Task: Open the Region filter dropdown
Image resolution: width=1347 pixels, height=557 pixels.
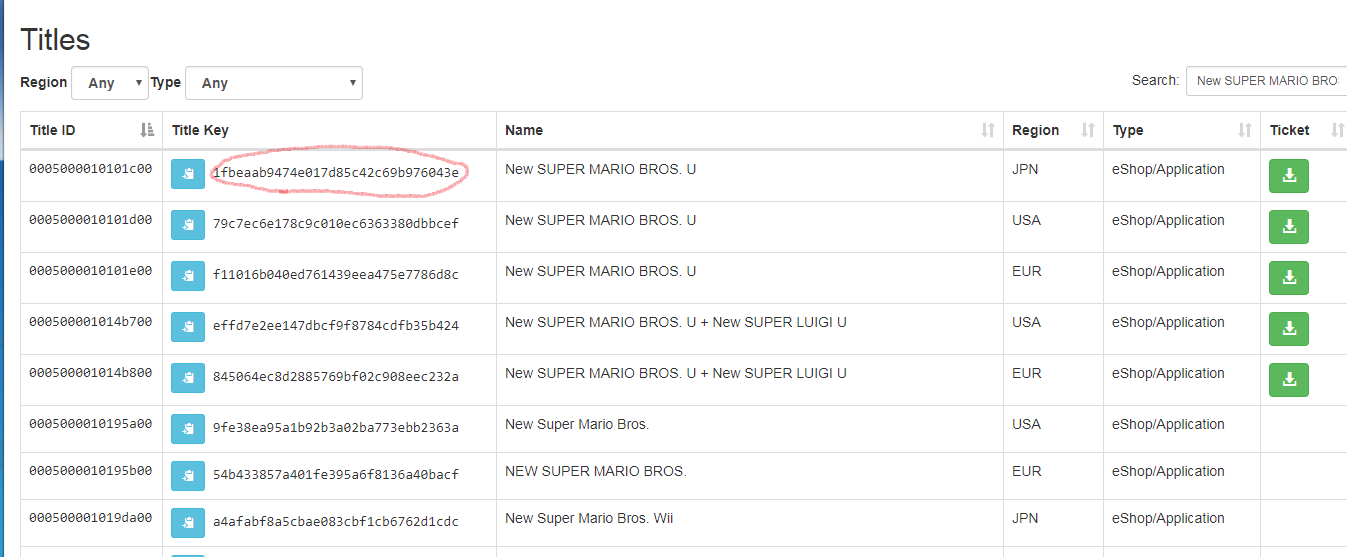Action: point(110,83)
